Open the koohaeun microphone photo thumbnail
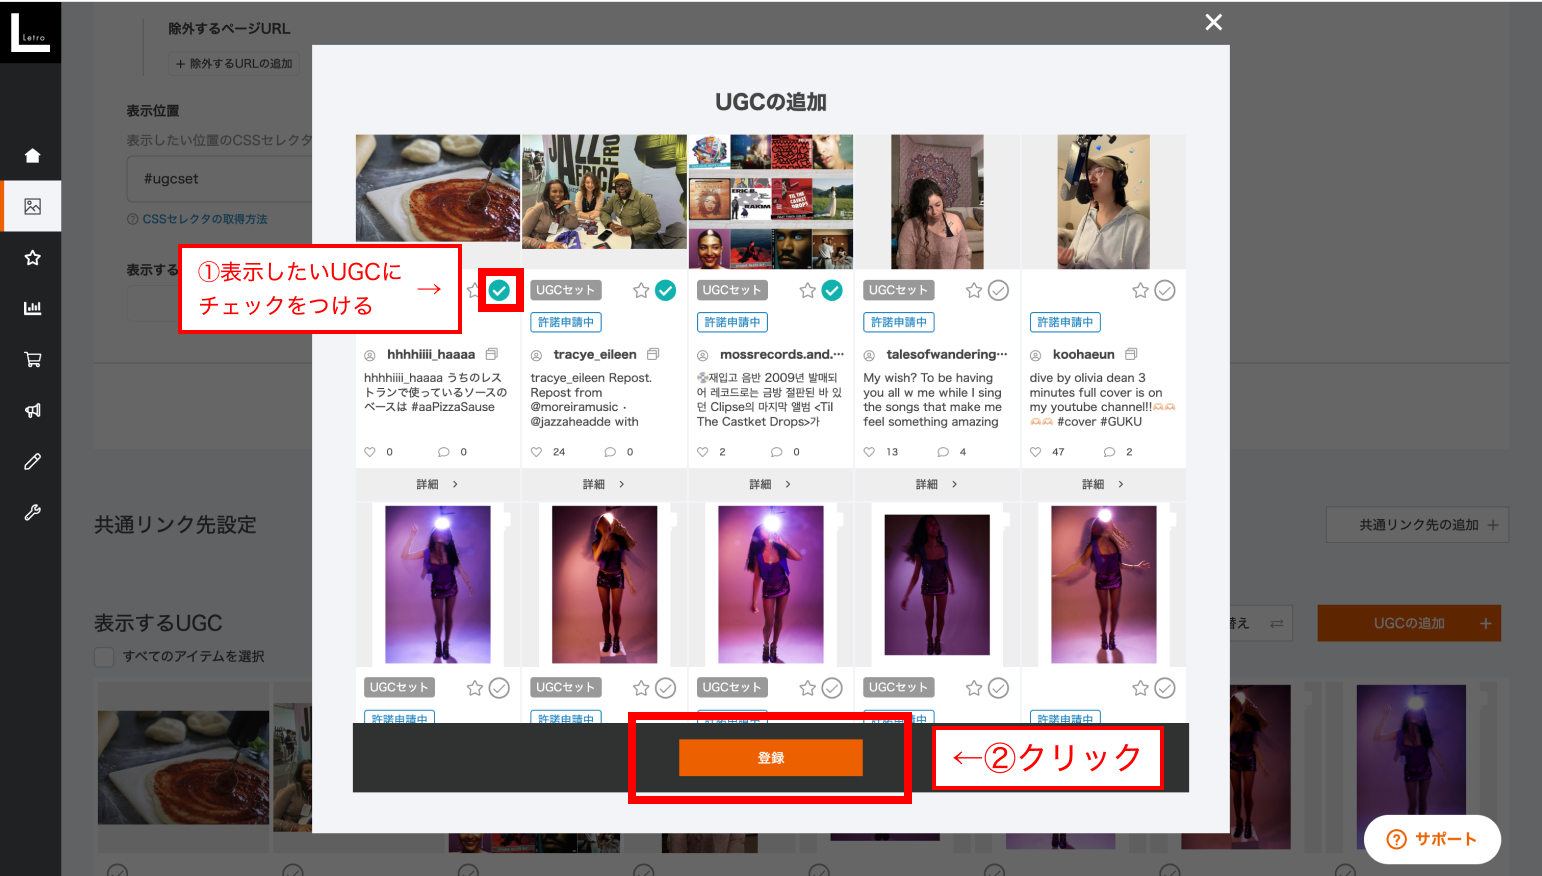Viewport: 1542px width, 876px height. [x=1103, y=202]
